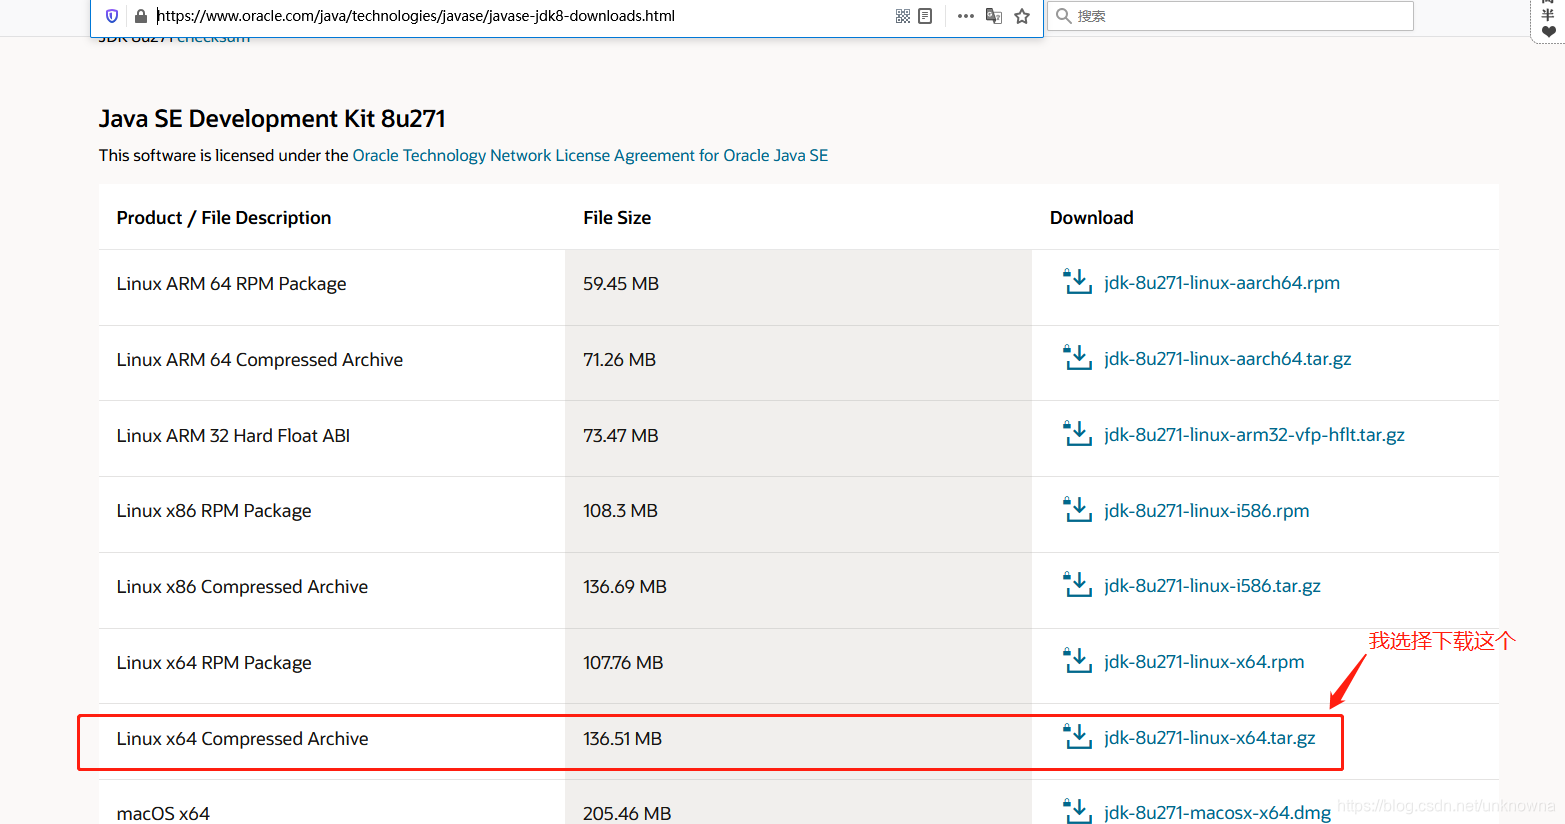Click the 'Download' column header
The height and width of the screenshot is (824, 1565).
tap(1092, 218)
